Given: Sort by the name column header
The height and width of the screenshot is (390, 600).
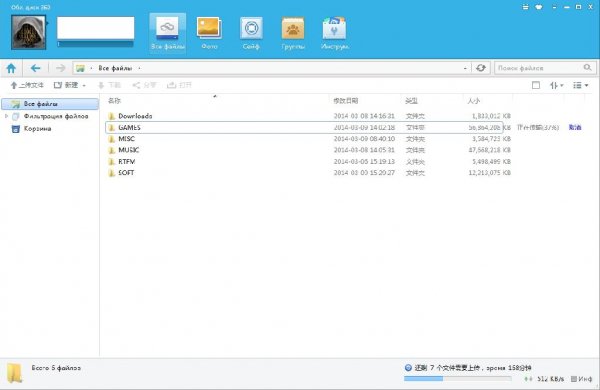Looking at the screenshot, I should point(114,101).
